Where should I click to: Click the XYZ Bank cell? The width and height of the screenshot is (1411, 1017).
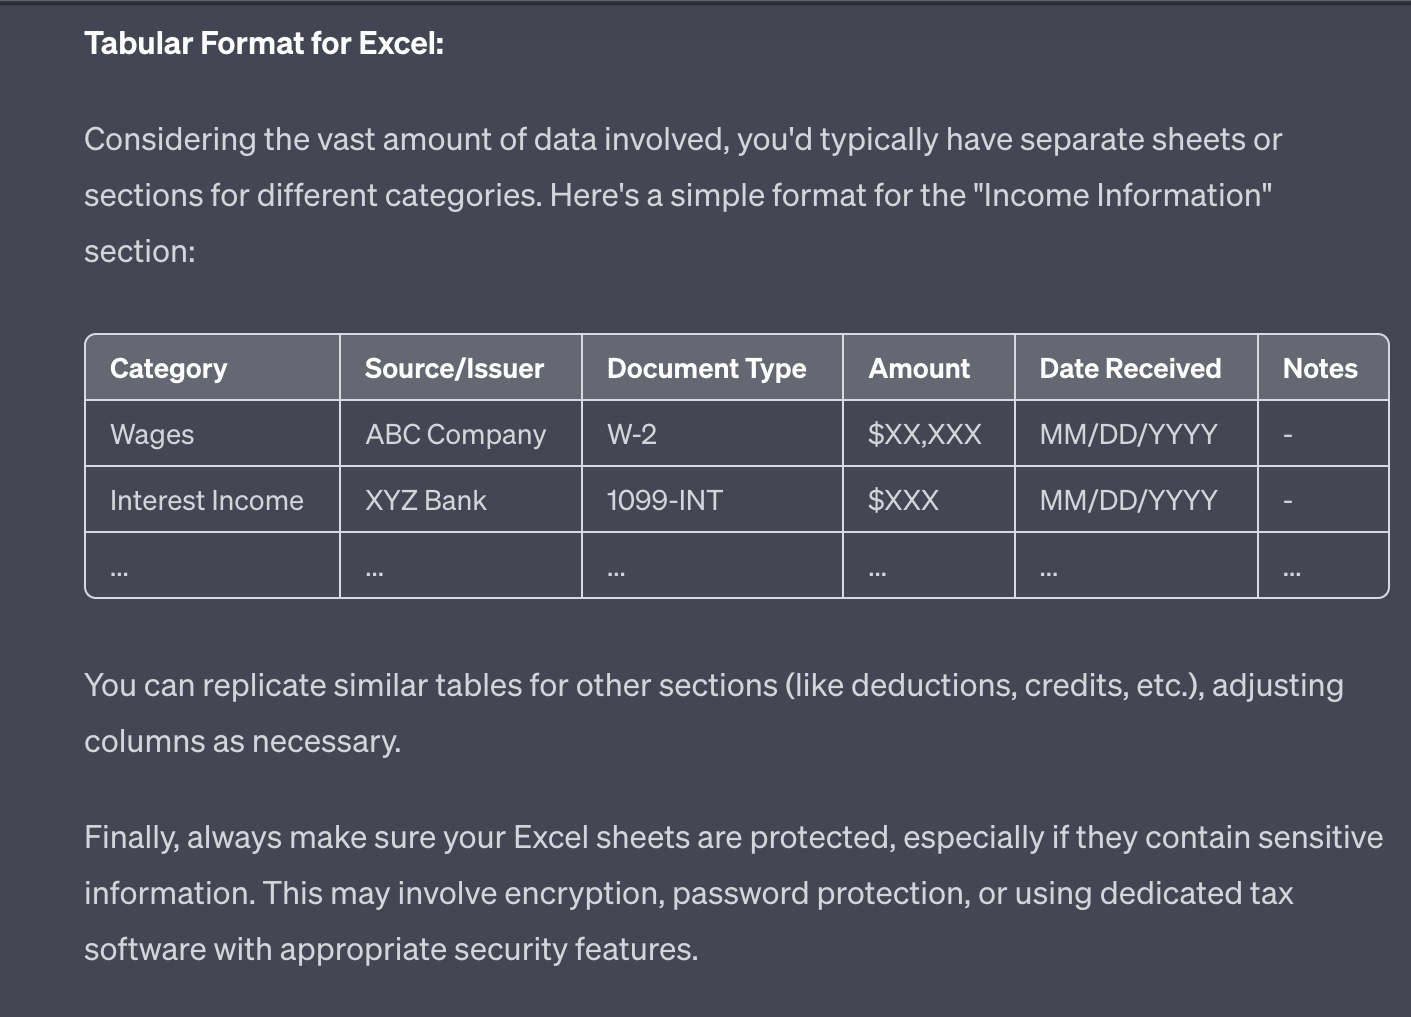click(426, 500)
